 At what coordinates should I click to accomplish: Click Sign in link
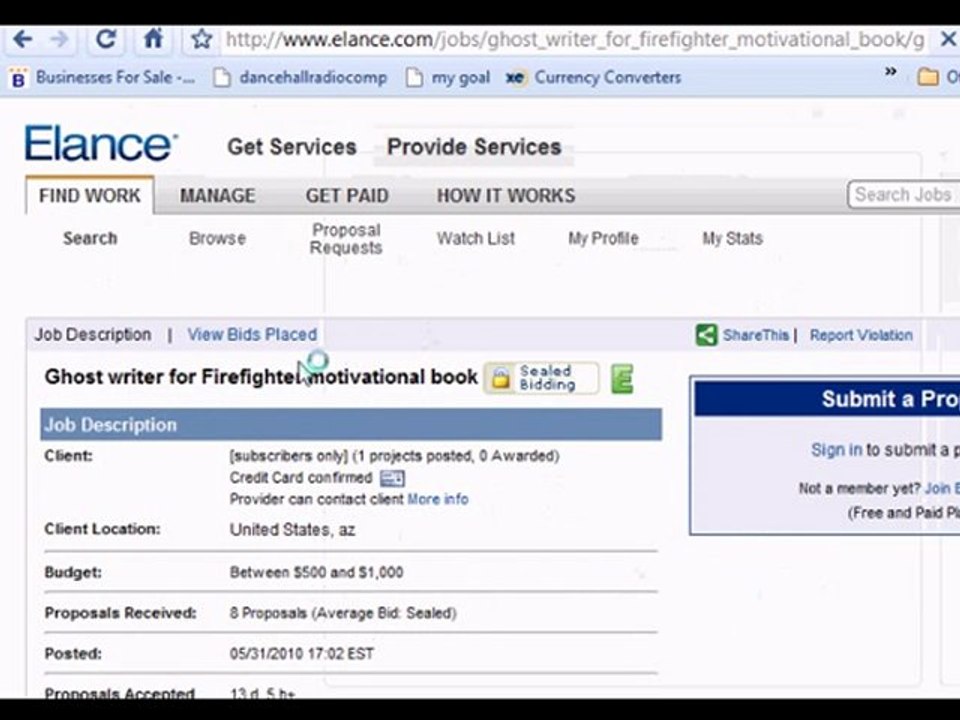[x=836, y=449]
